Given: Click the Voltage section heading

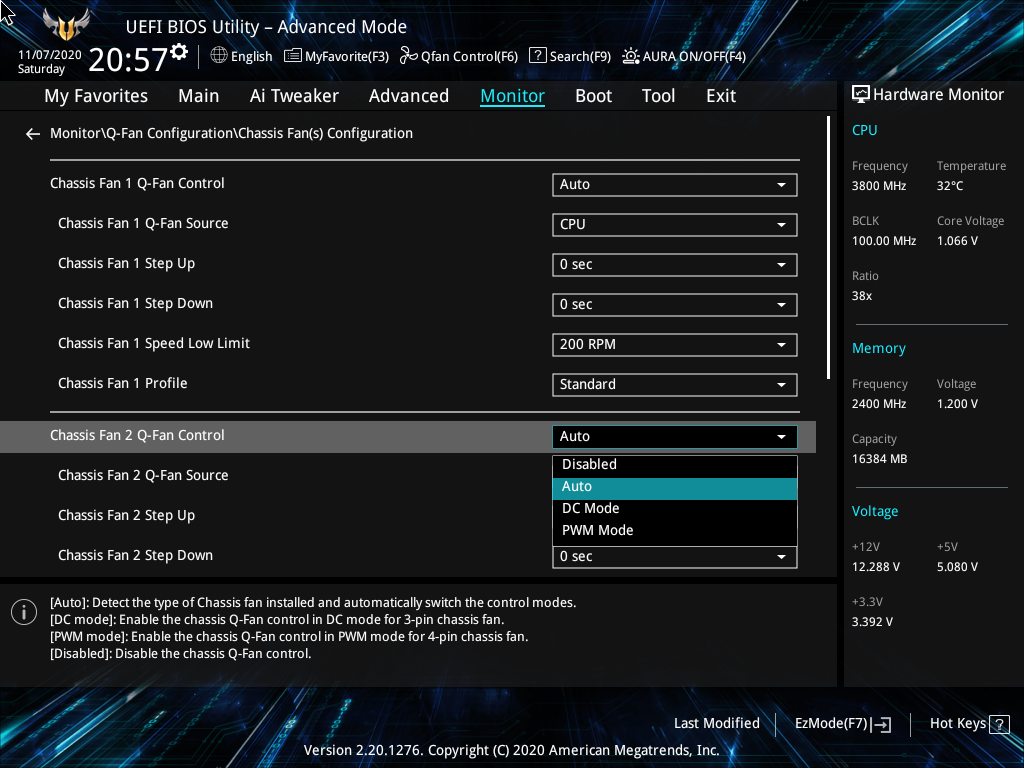Looking at the screenshot, I should coord(874,511).
